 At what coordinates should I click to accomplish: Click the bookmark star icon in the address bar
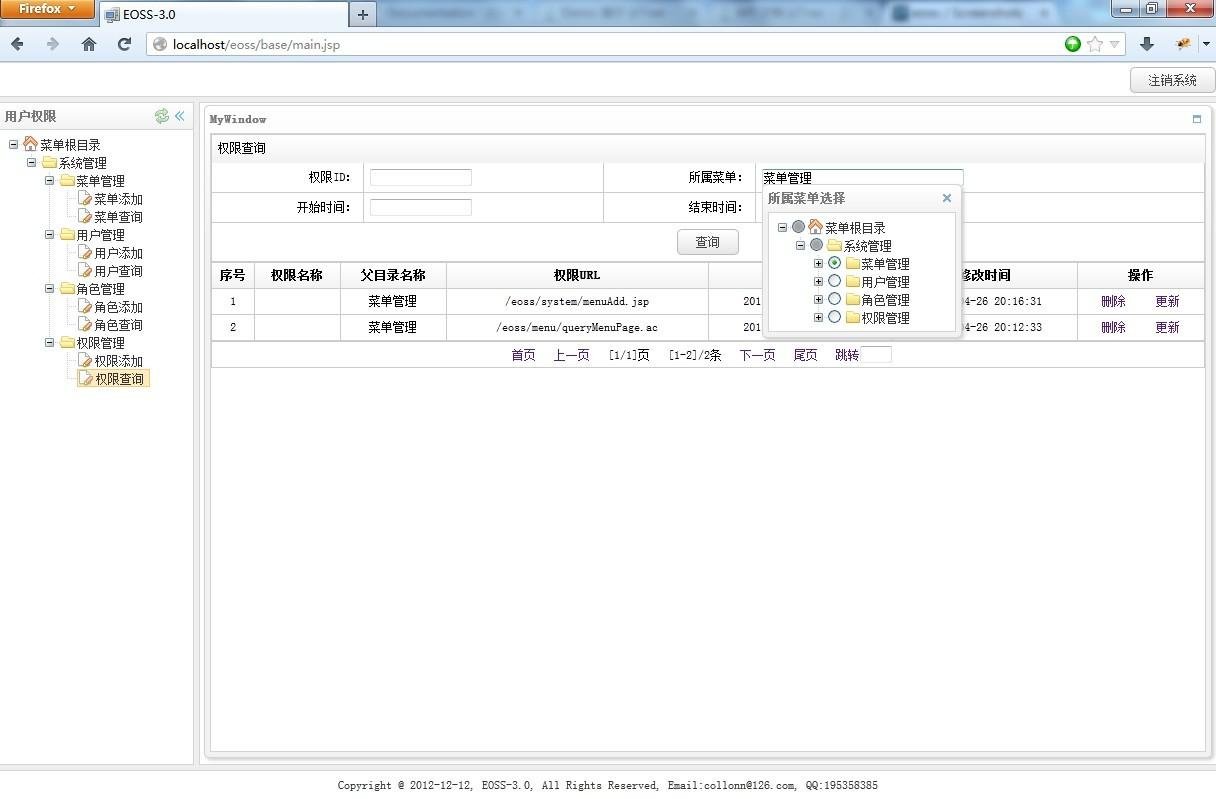[x=1092, y=44]
